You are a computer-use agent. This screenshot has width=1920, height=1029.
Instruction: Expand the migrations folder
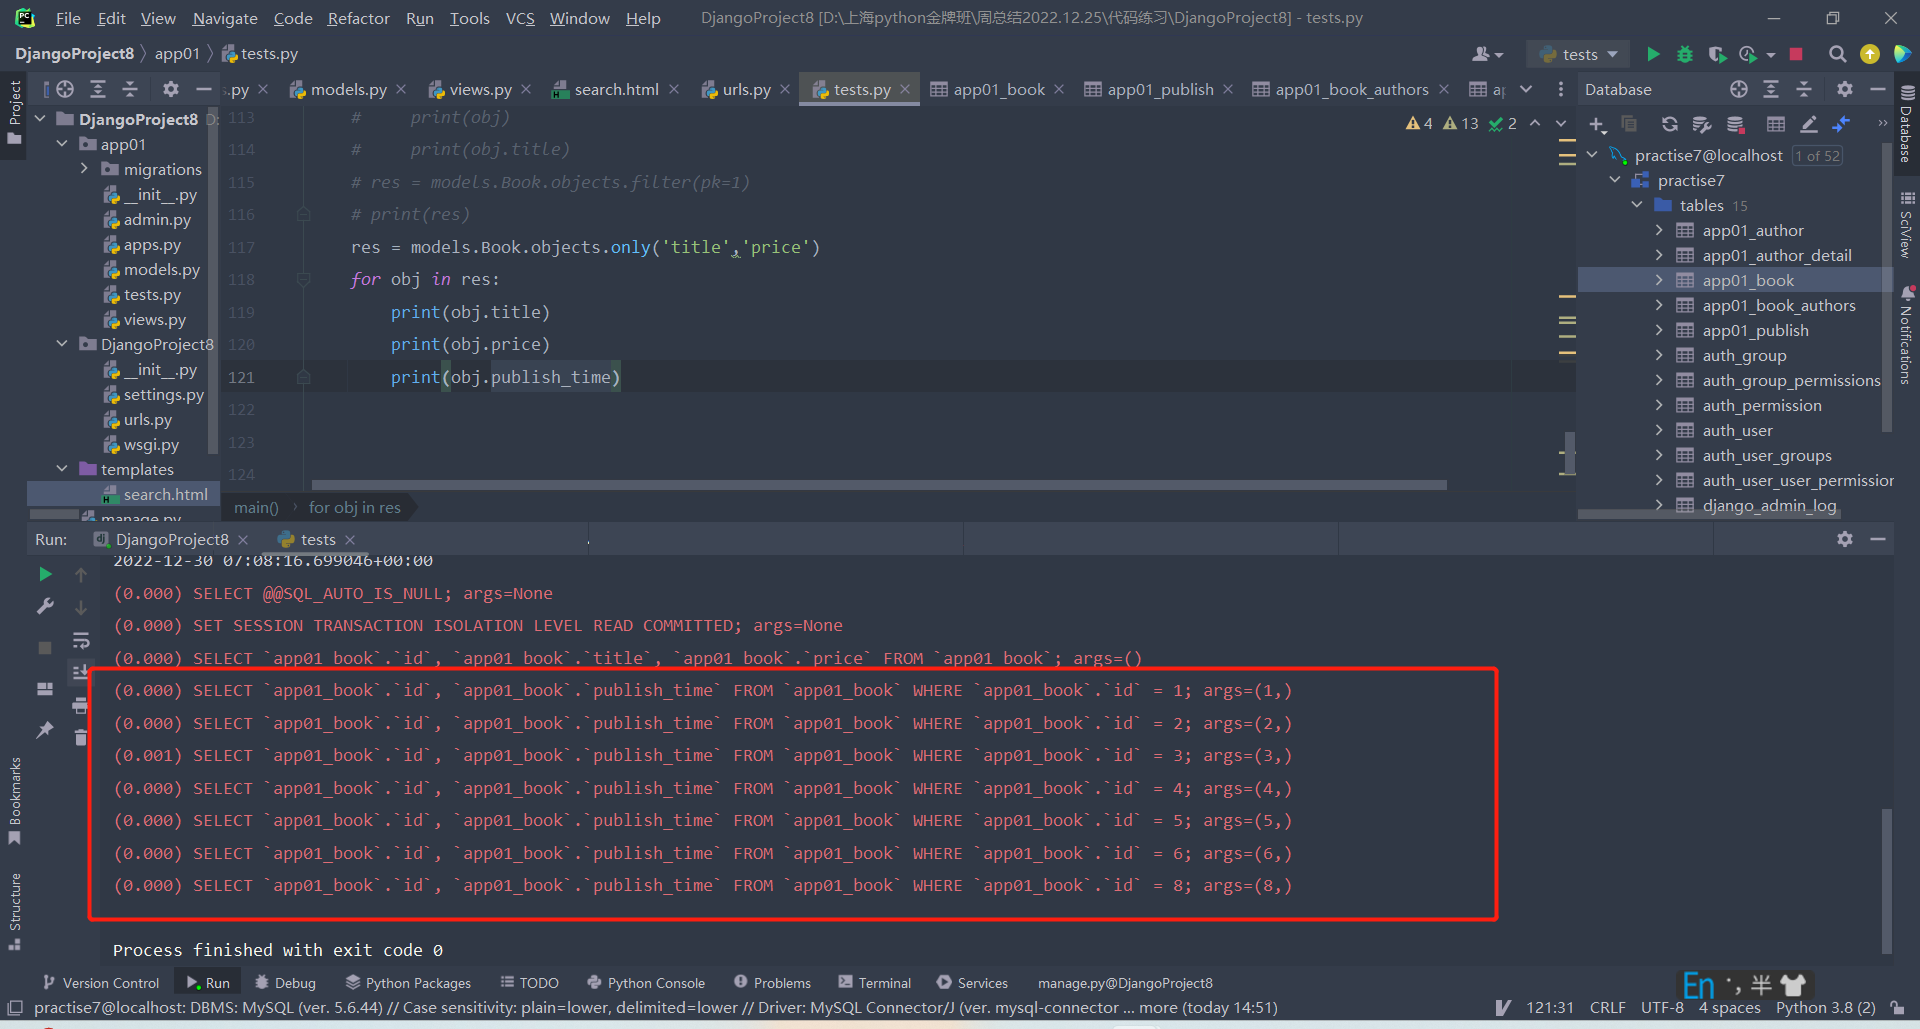click(85, 169)
